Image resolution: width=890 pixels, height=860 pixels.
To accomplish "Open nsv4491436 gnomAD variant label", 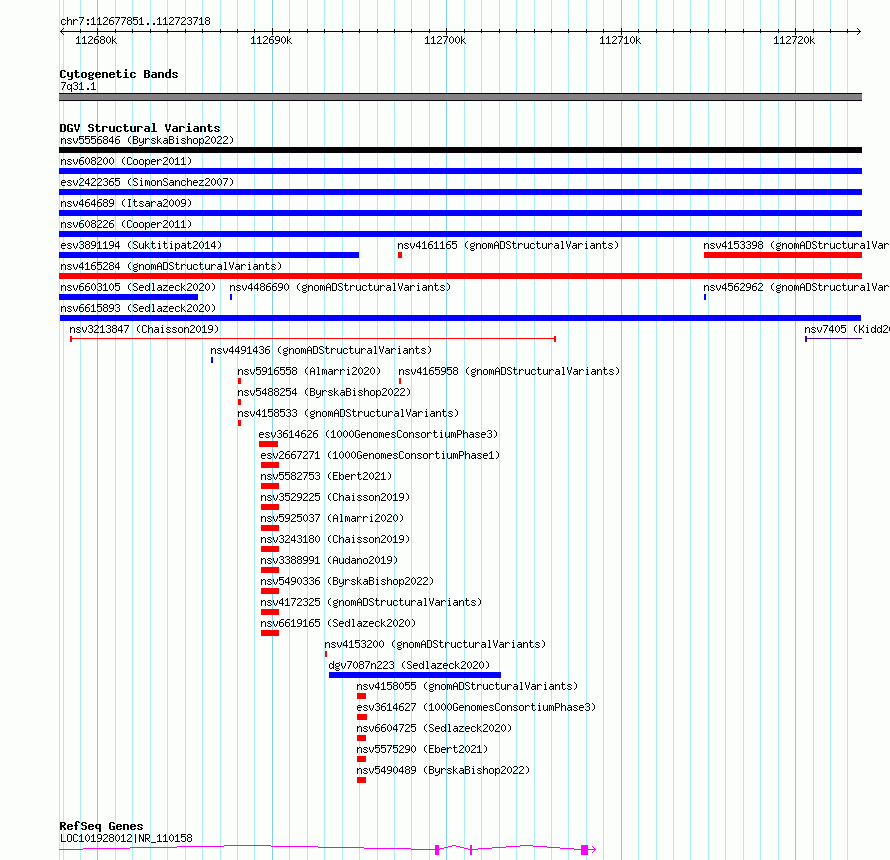I will pos(321,350).
